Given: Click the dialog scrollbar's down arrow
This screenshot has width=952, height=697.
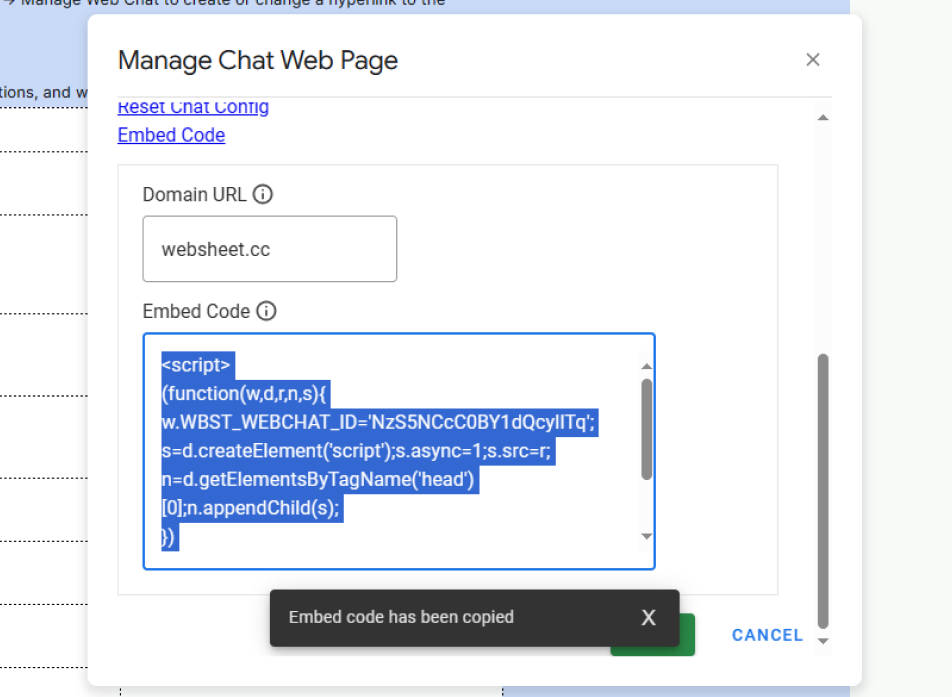Looking at the screenshot, I should 822,640.
